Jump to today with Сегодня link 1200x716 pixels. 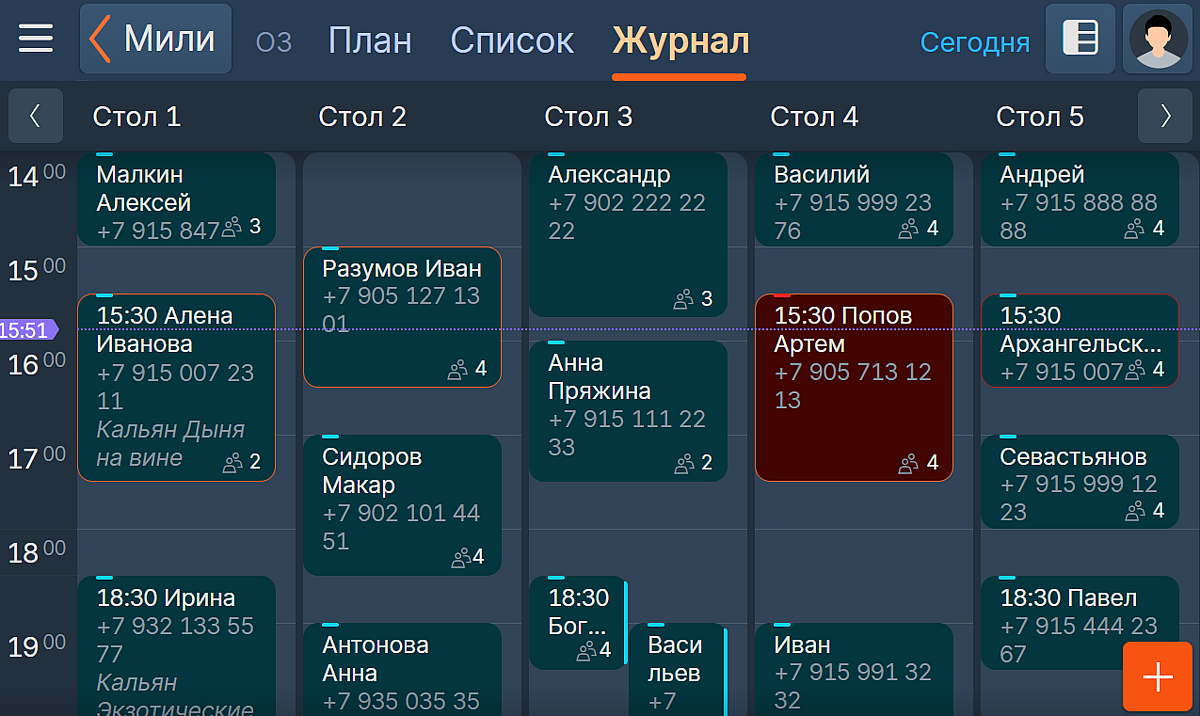974,42
